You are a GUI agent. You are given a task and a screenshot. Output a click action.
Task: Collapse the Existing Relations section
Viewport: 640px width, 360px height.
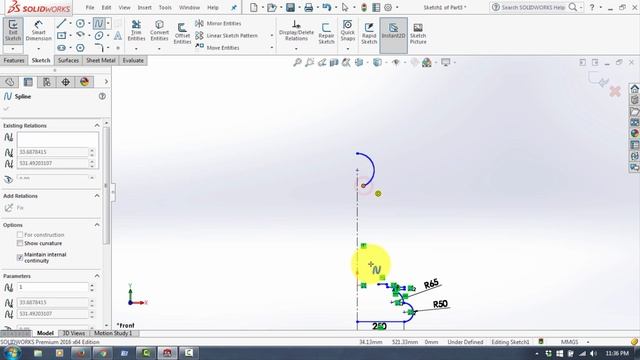tap(97, 125)
